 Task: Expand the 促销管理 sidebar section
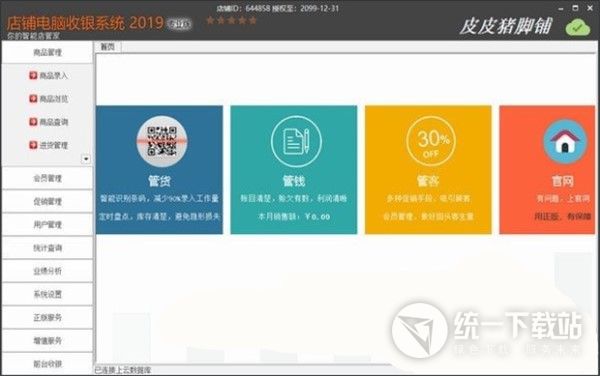pos(47,202)
